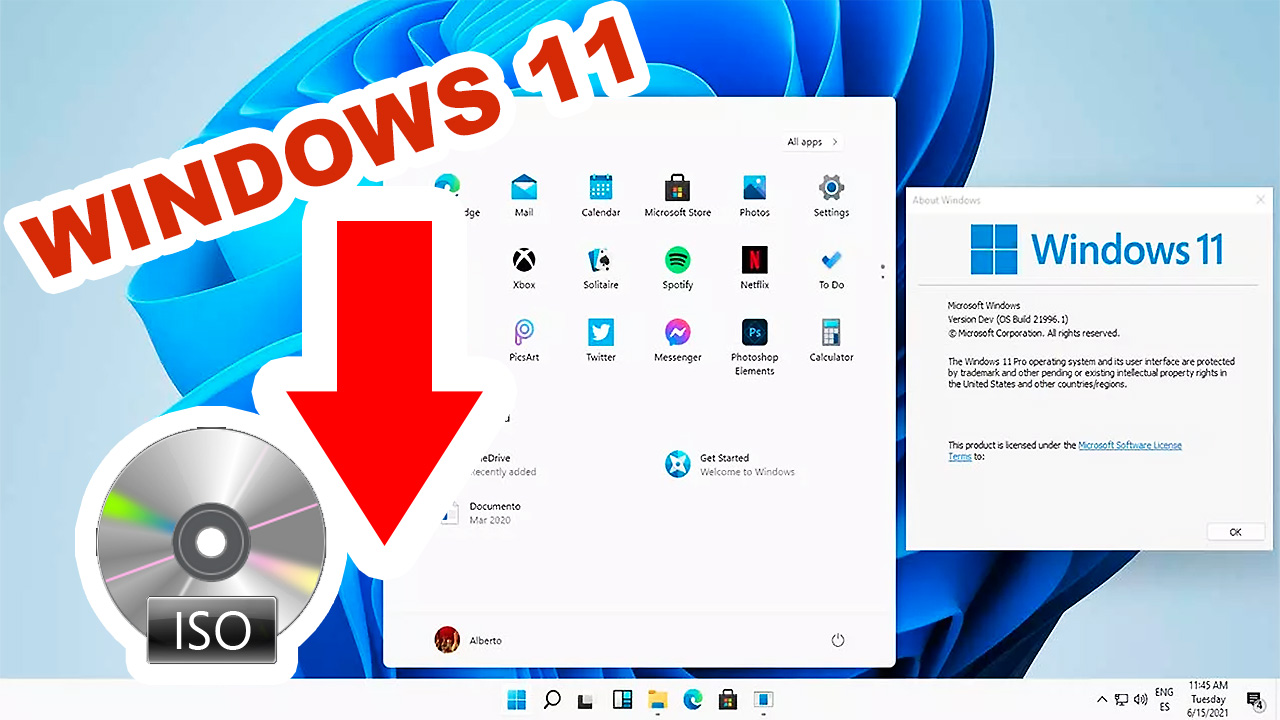Expand the All apps list

point(812,142)
